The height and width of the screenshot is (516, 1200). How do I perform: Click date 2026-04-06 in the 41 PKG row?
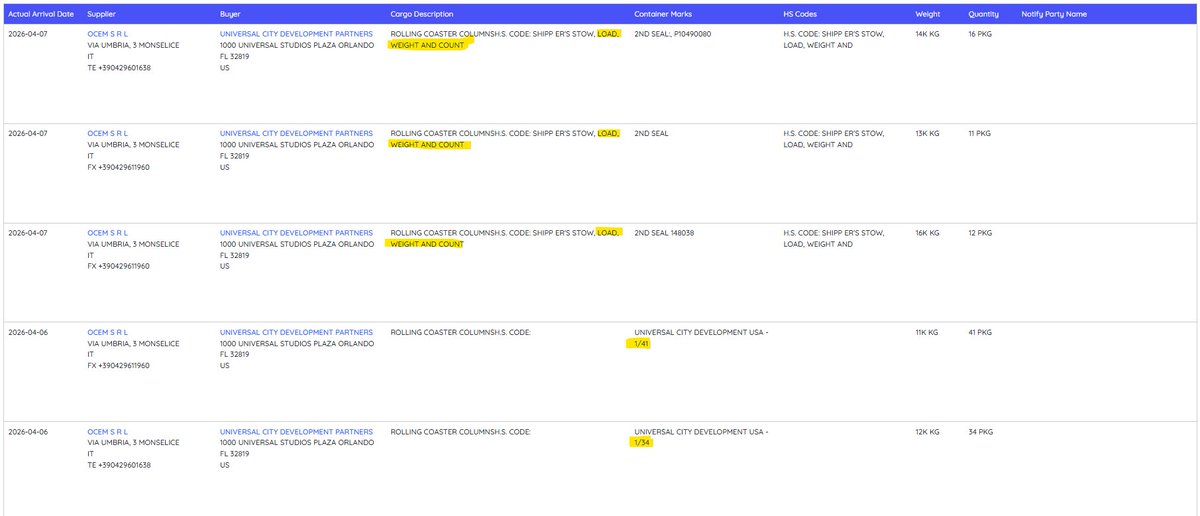pyautogui.click(x=28, y=332)
